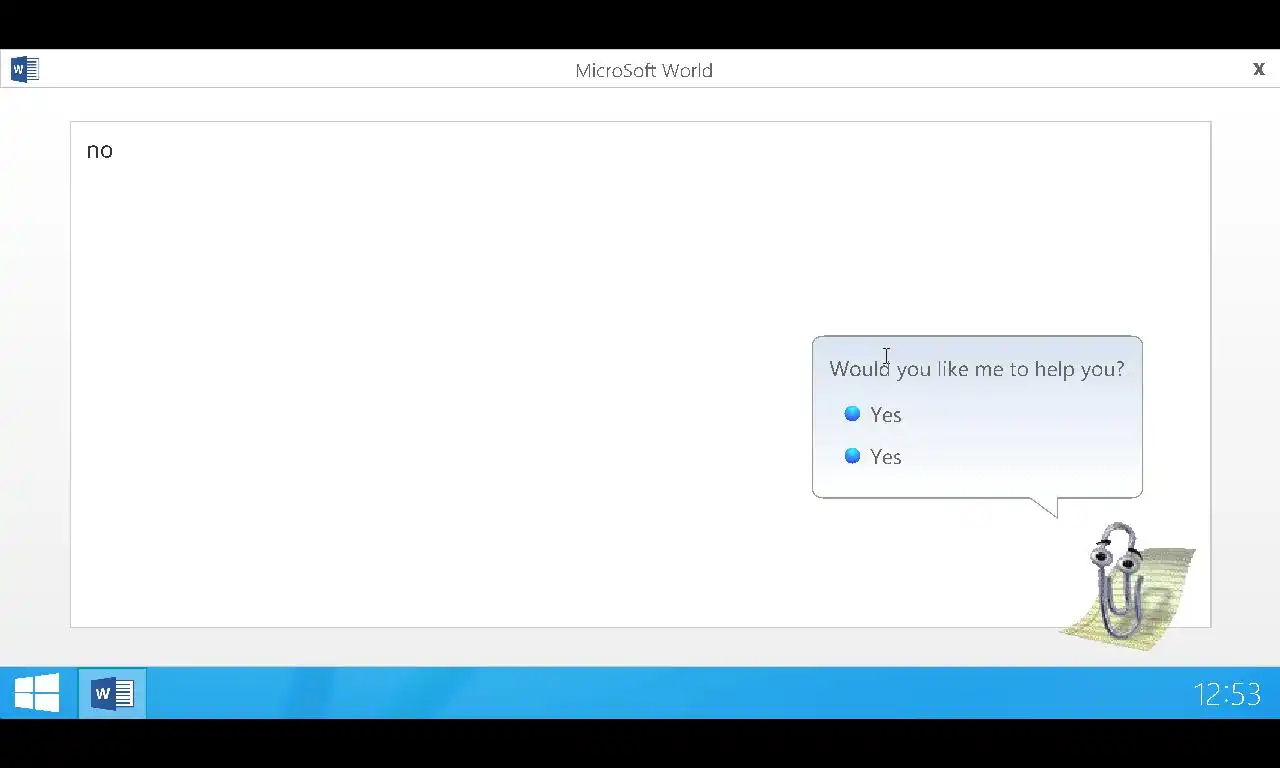The width and height of the screenshot is (1280, 768).
Task: Click the Clippy paperclip assistant
Action: (1128, 584)
